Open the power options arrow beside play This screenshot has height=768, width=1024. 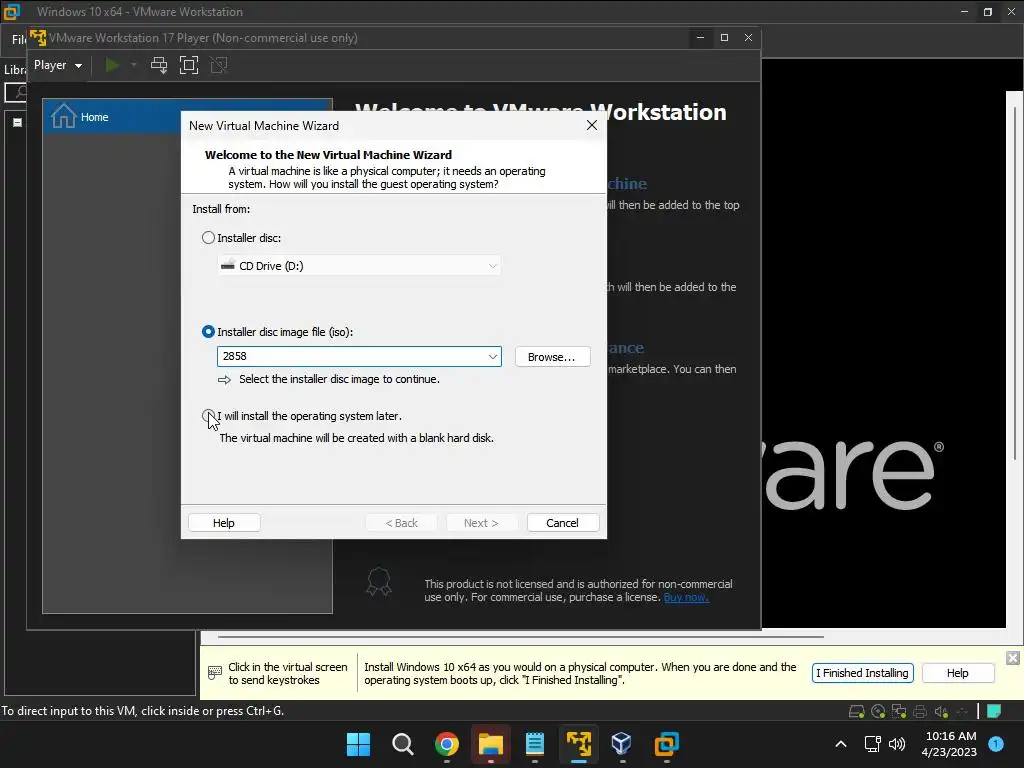[134, 65]
